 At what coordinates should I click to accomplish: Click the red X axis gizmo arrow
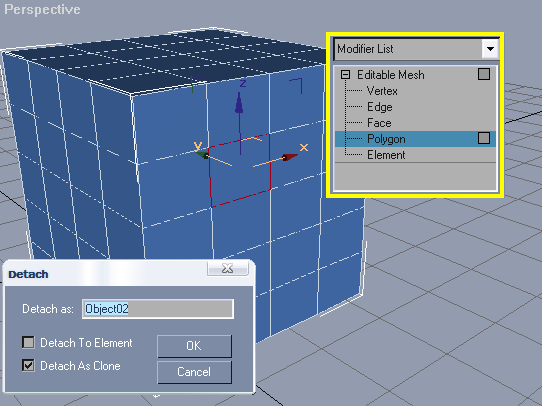(x=290, y=157)
